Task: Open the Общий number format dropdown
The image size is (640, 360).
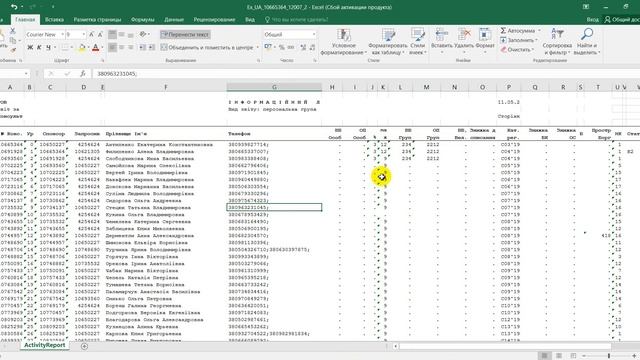Action: (x=313, y=35)
